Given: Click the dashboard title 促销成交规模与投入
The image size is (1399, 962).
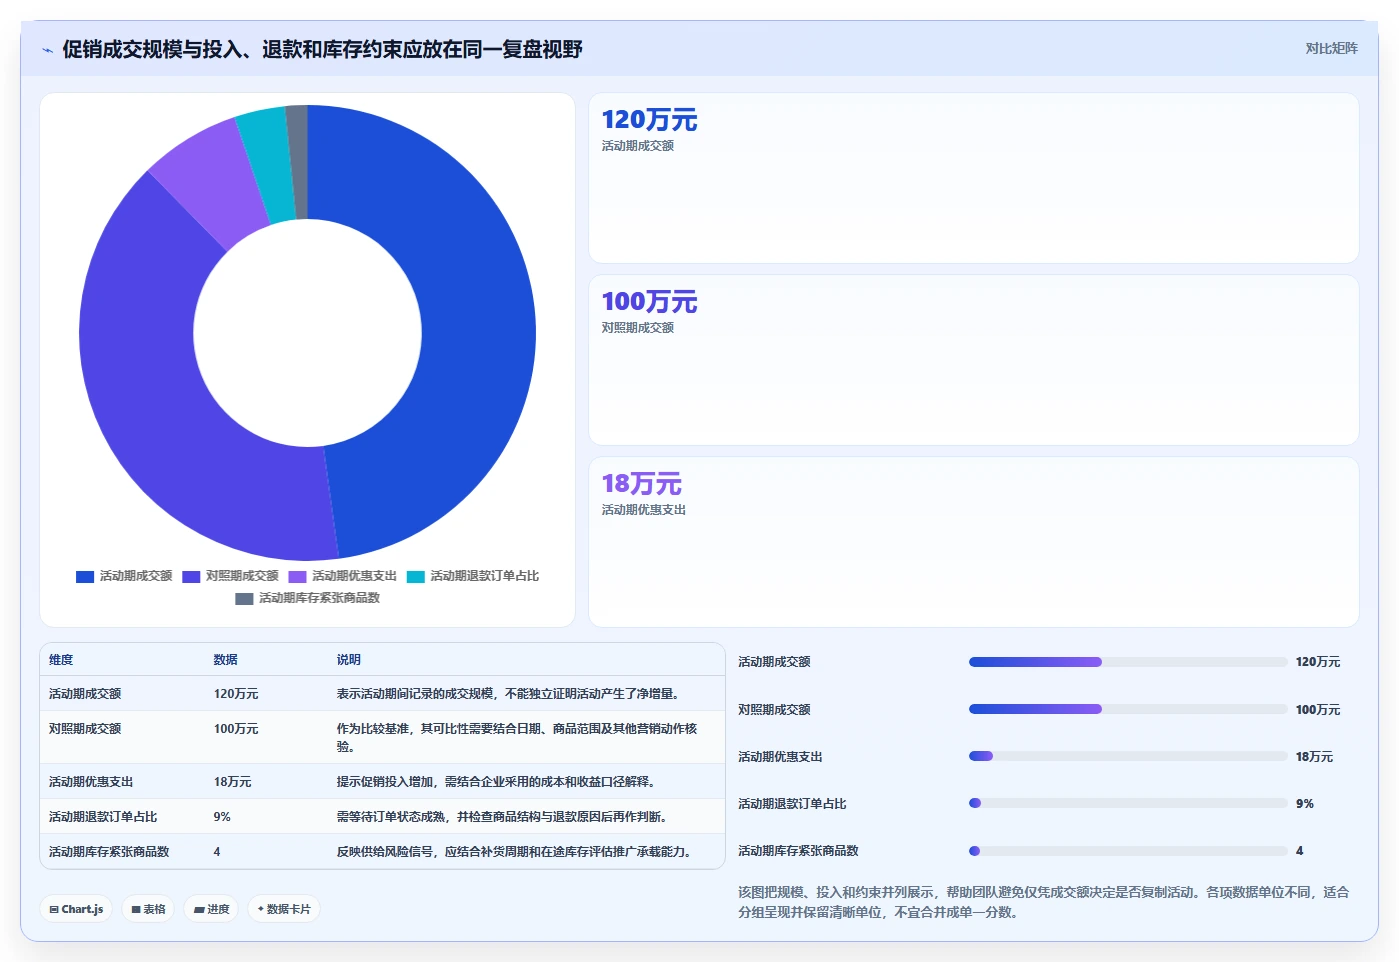Looking at the screenshot, I should pyautogui.click(x=322, y=49).
